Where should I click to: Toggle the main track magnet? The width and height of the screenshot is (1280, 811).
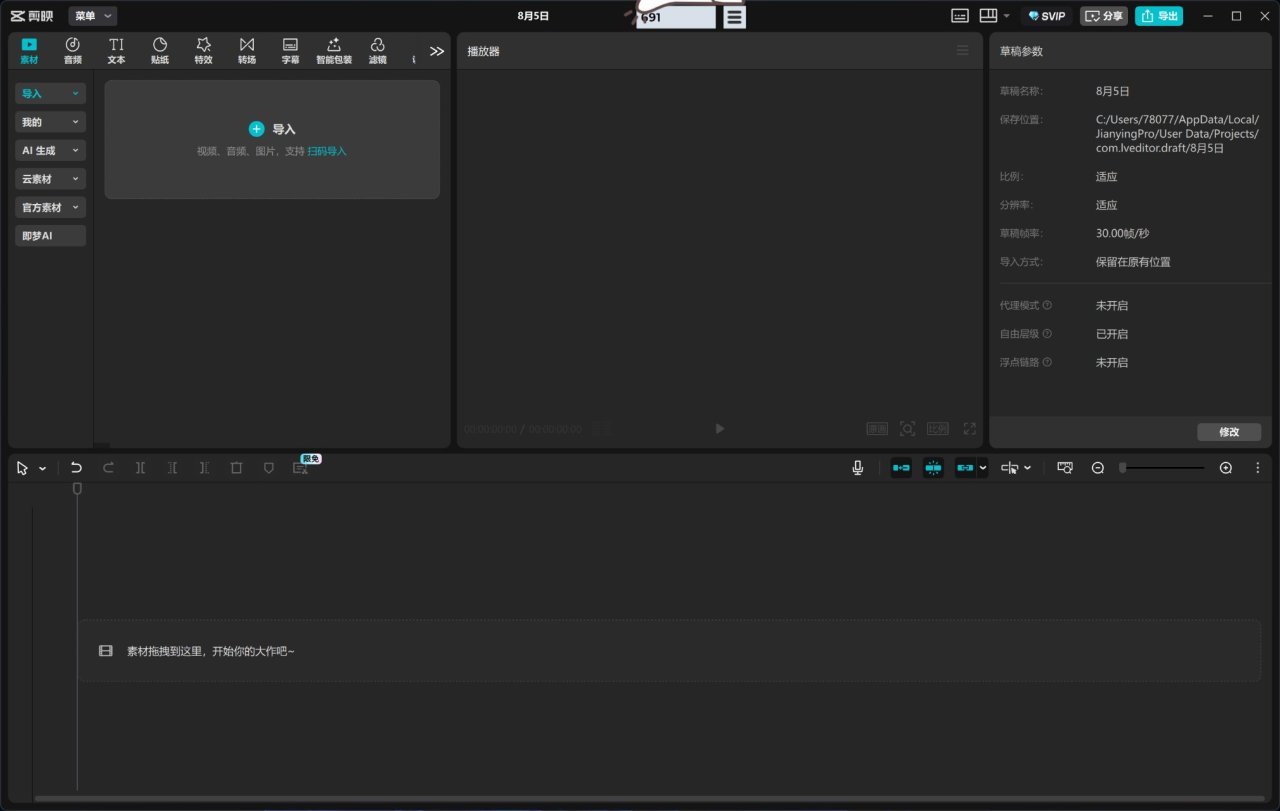pos(901,467)
